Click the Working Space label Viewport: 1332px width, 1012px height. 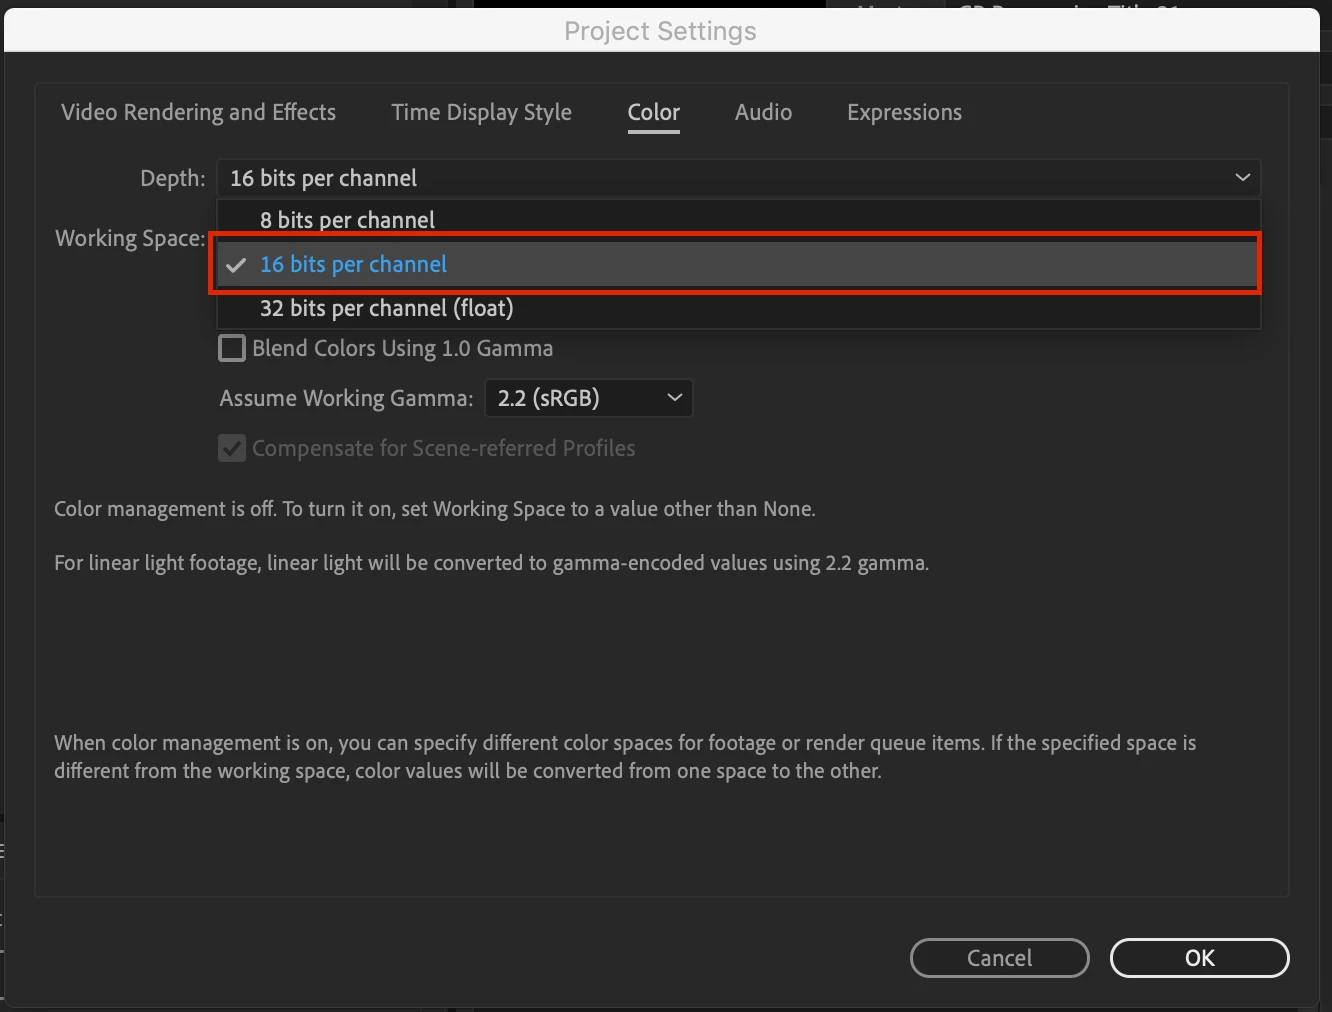click(x=130, y=238)
